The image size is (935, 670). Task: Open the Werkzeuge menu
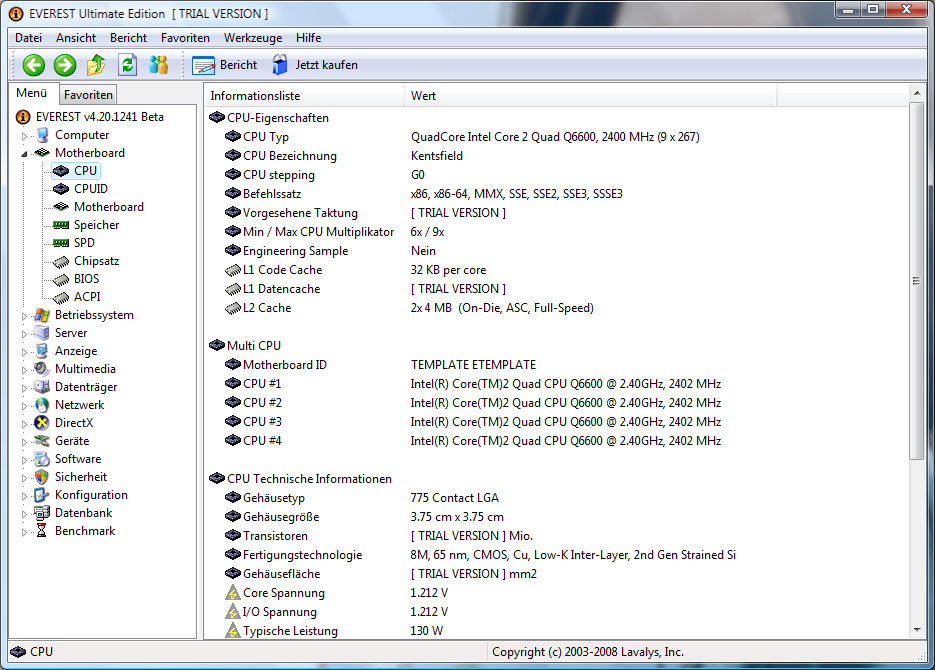253,38
